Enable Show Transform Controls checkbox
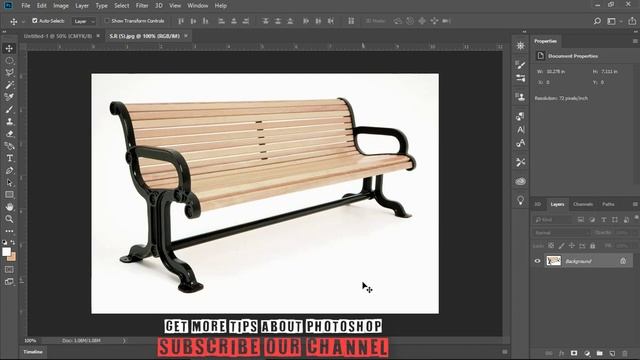Viewport: 640px width, 360px height. click(x=107, y=20)
